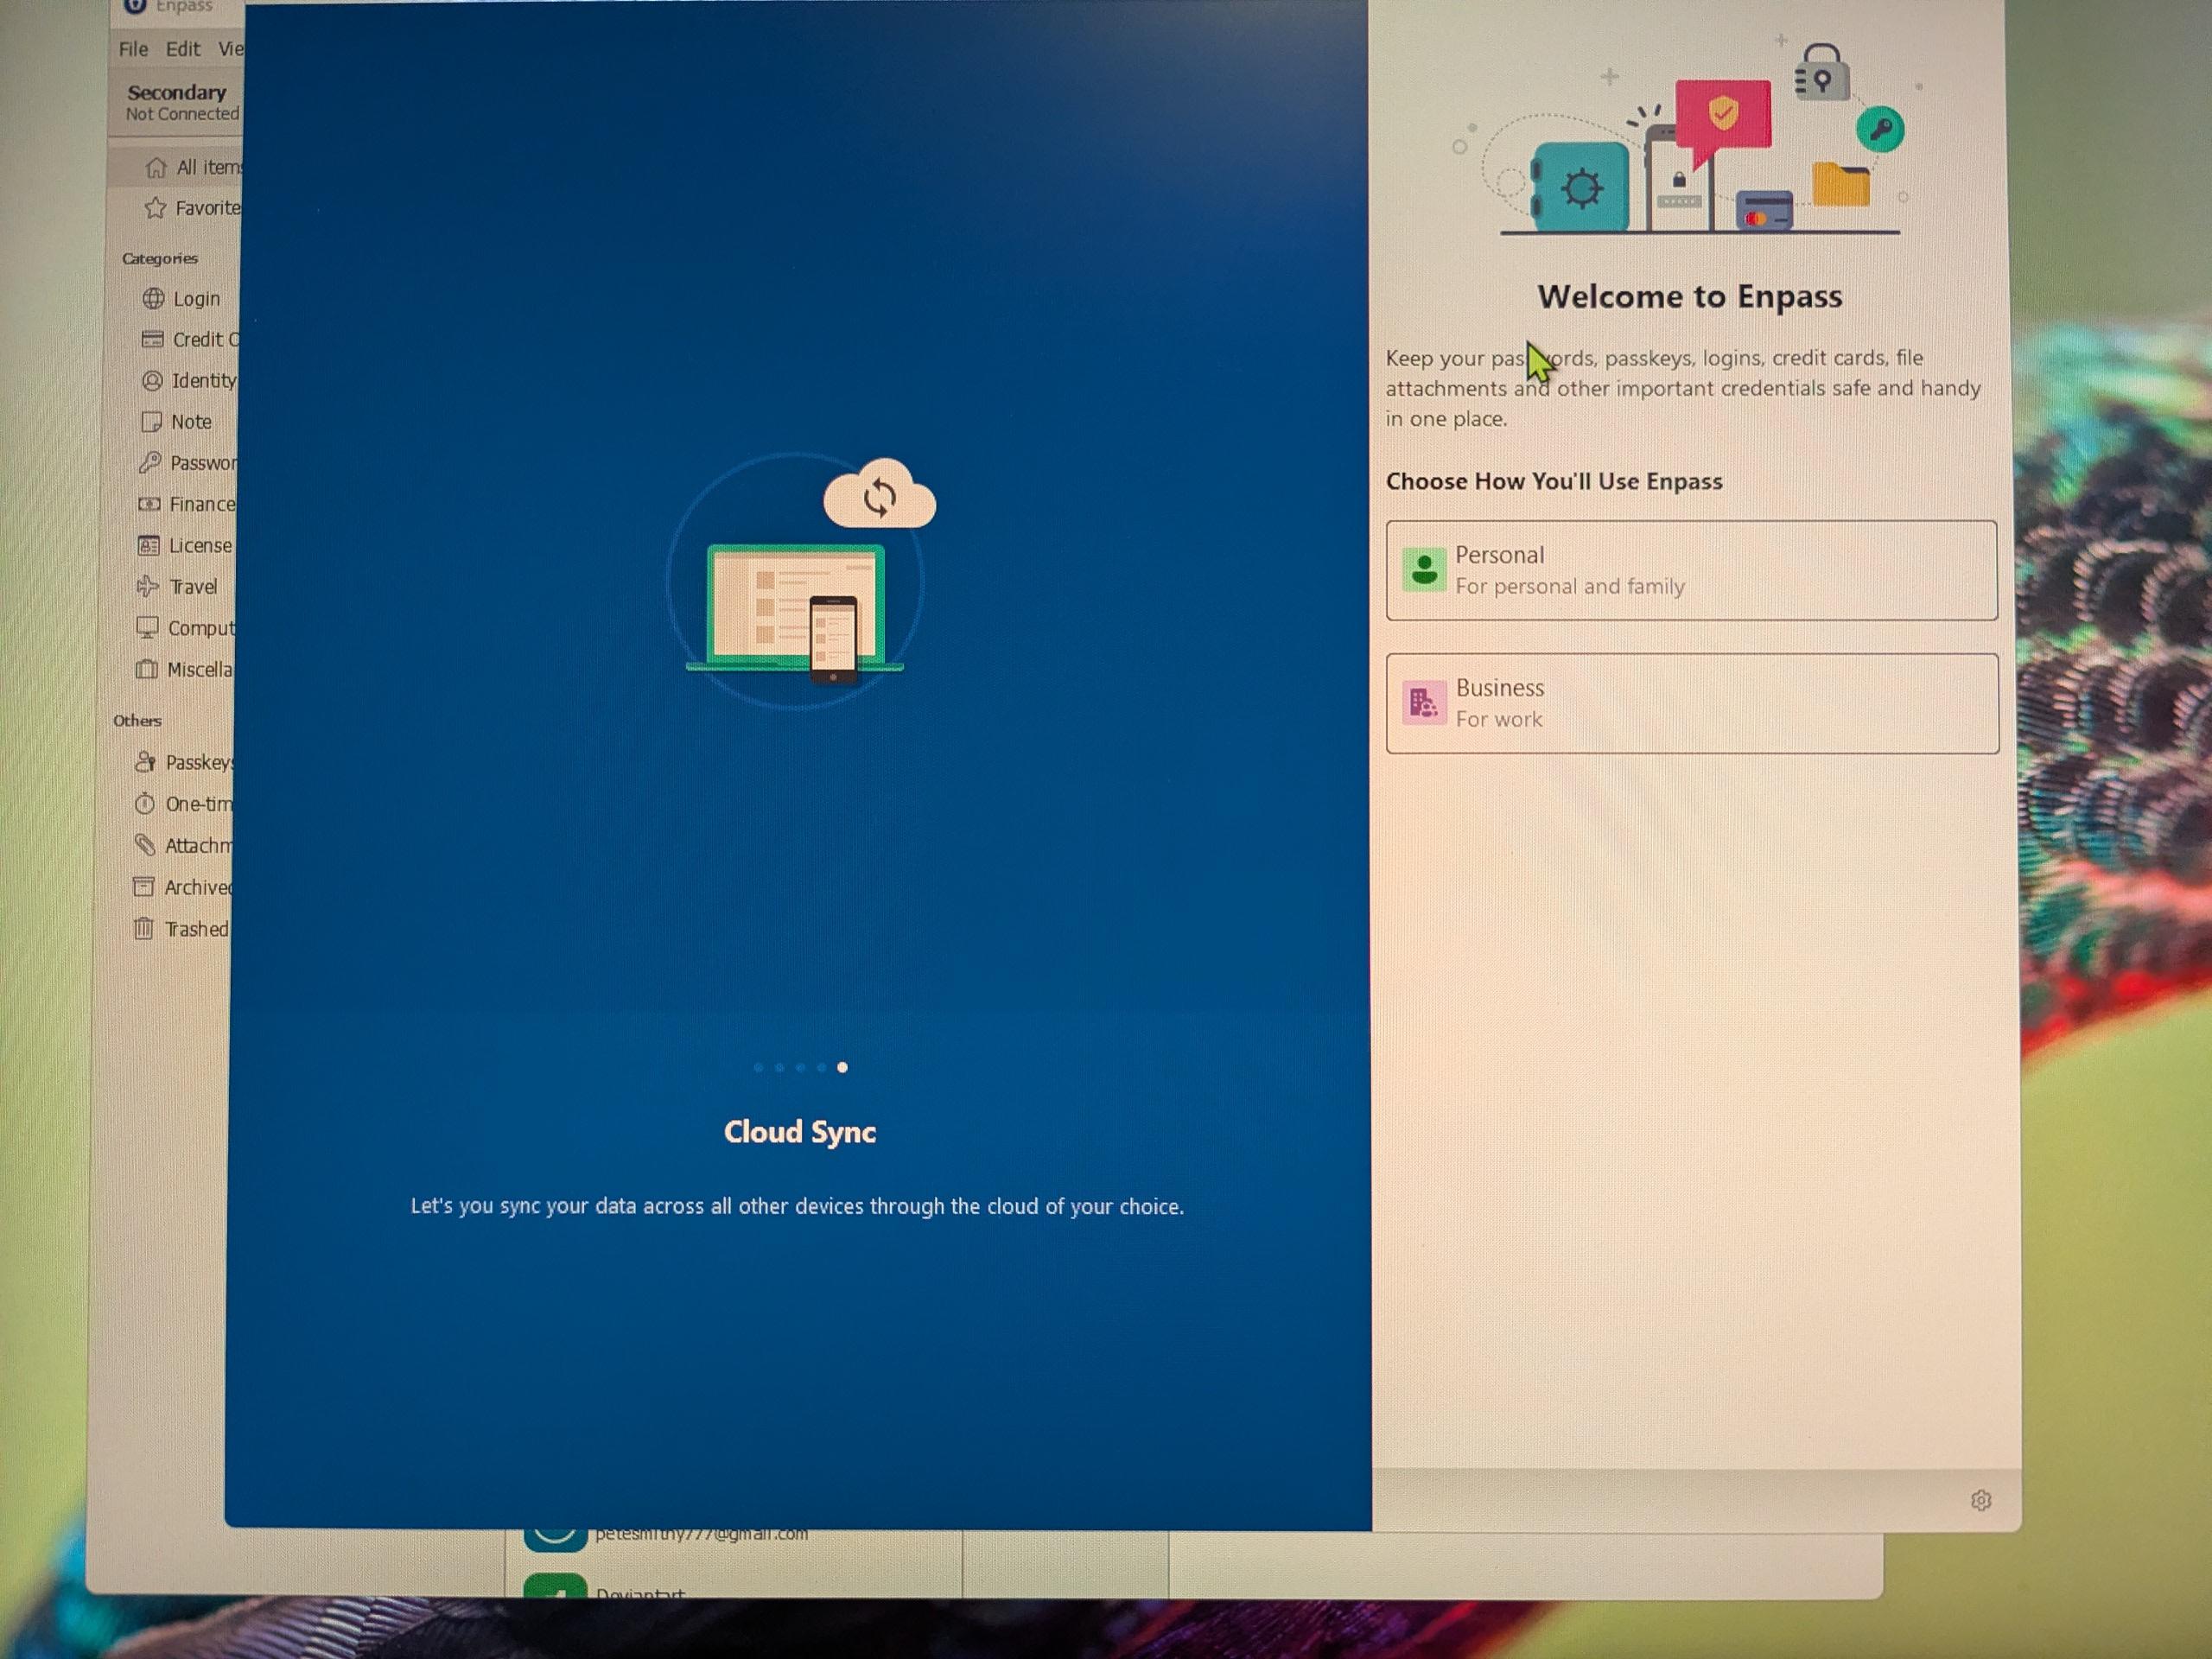Click the Travel airplane icon
The height and width of the screenshot is (1659, 2212).
[x=148, y=587]
